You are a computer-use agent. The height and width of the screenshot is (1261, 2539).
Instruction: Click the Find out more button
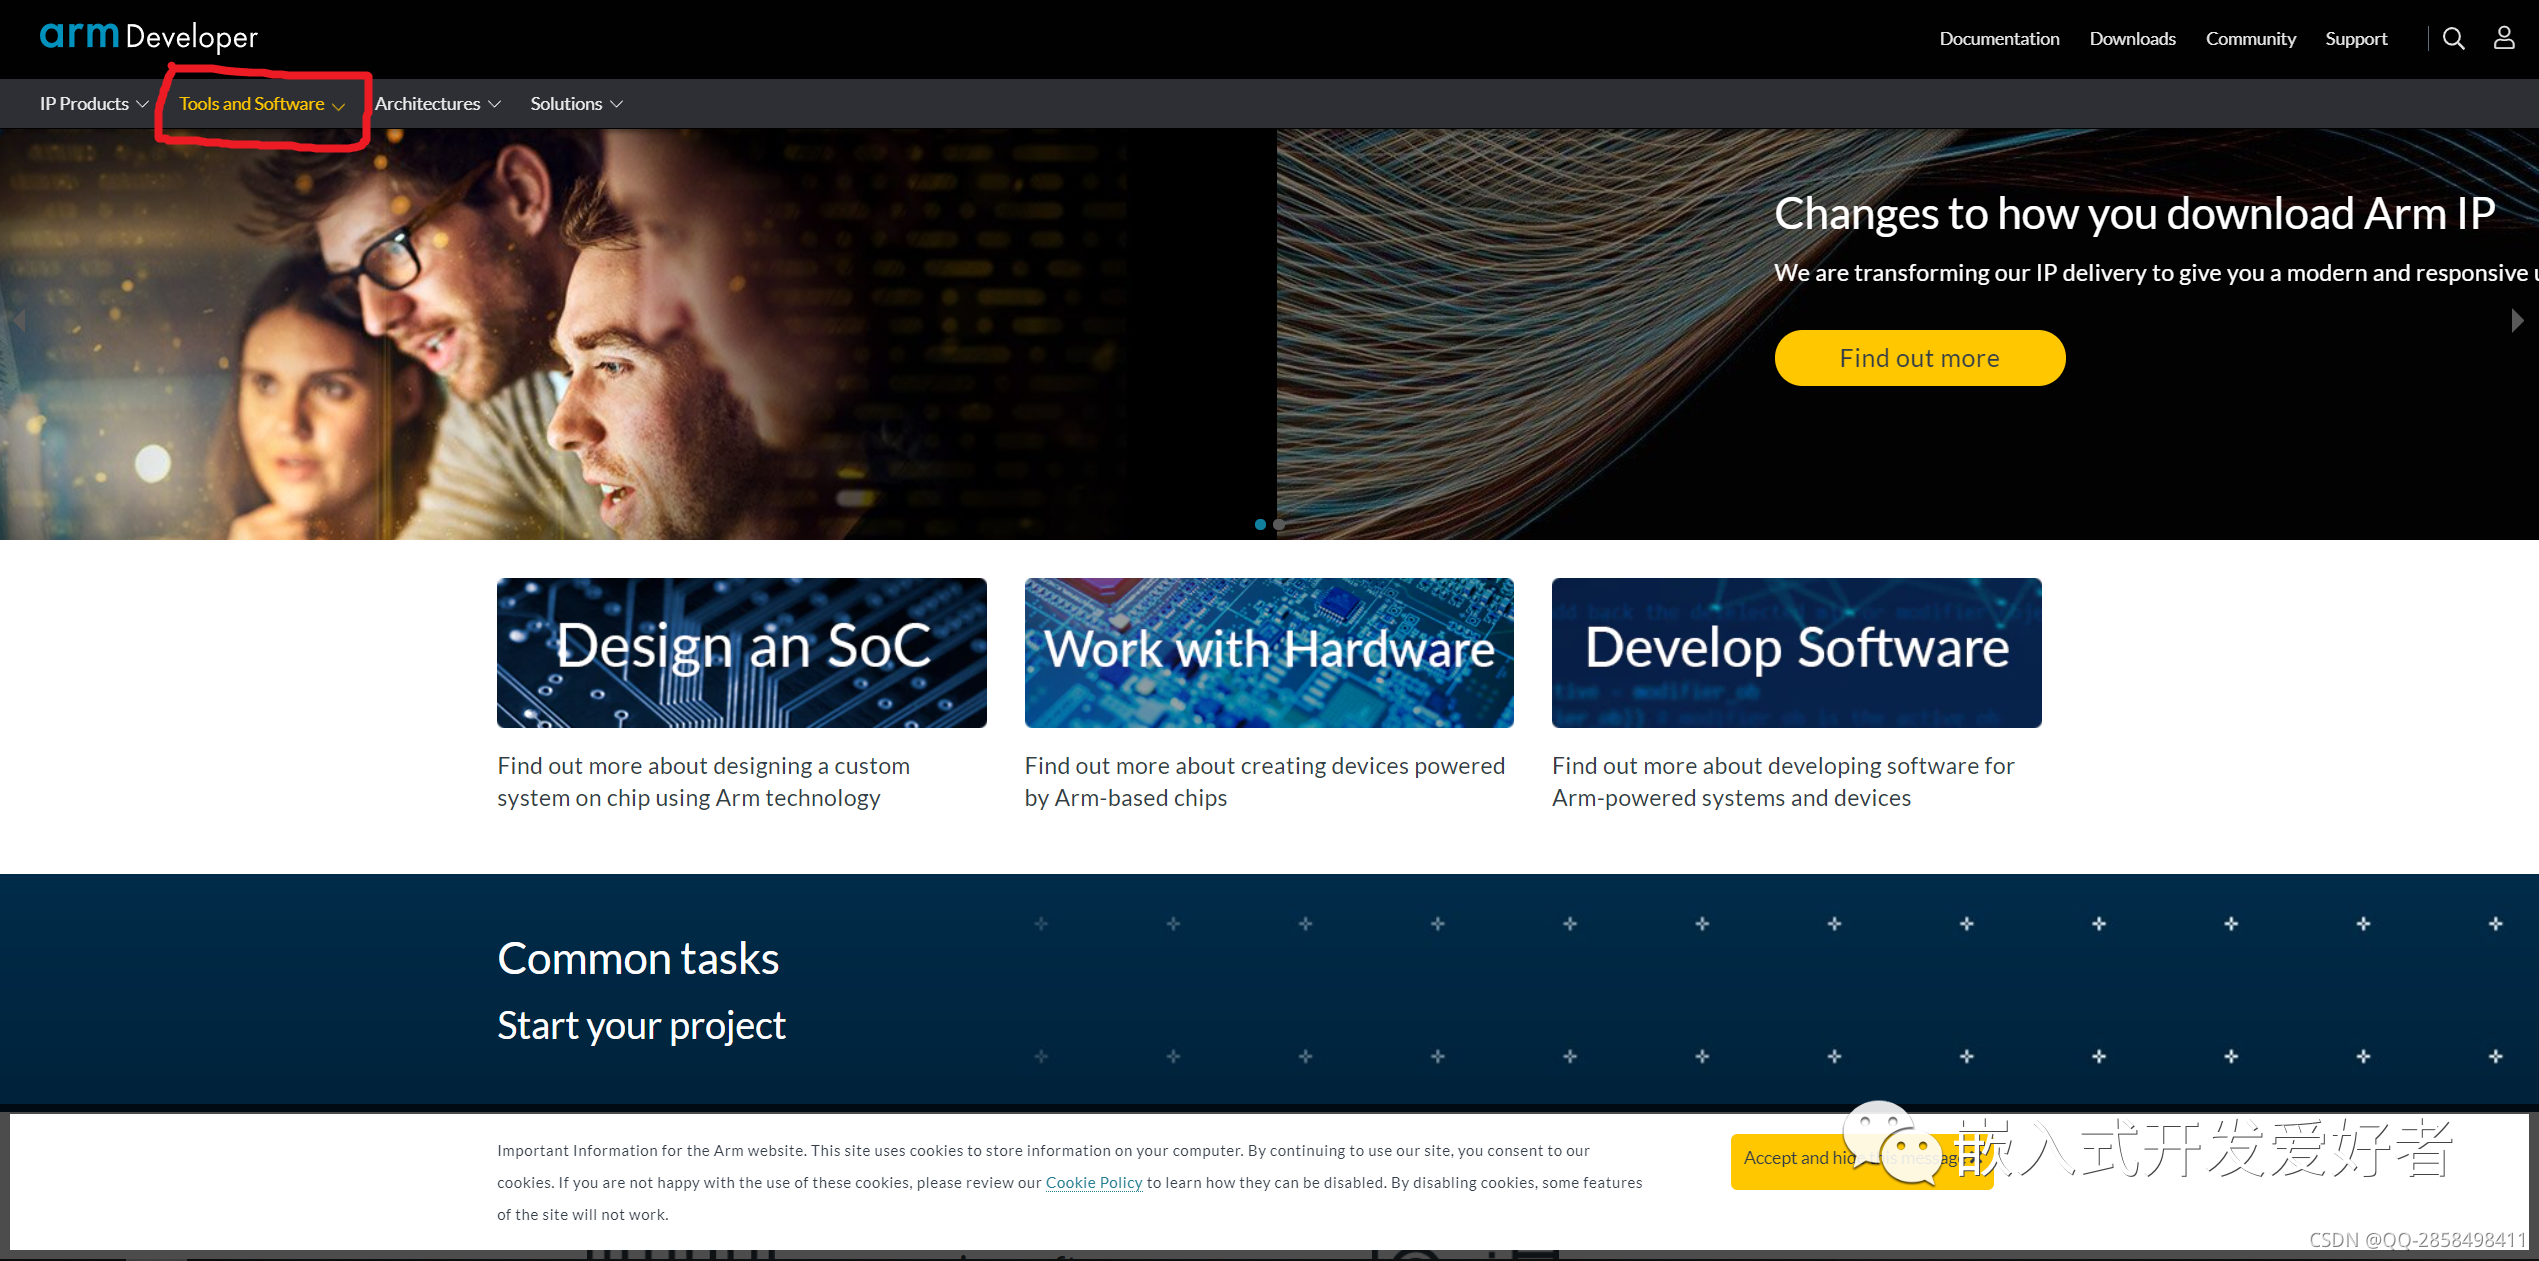pos(1919,358)
